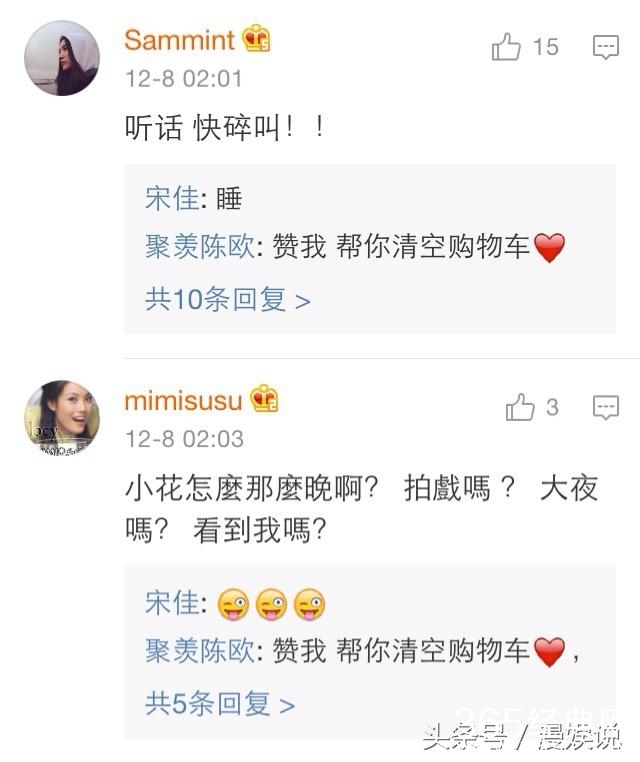Tap the red heart emoji in first reply
The height and width of the screenshot is (762, 640).
point(550,248)
